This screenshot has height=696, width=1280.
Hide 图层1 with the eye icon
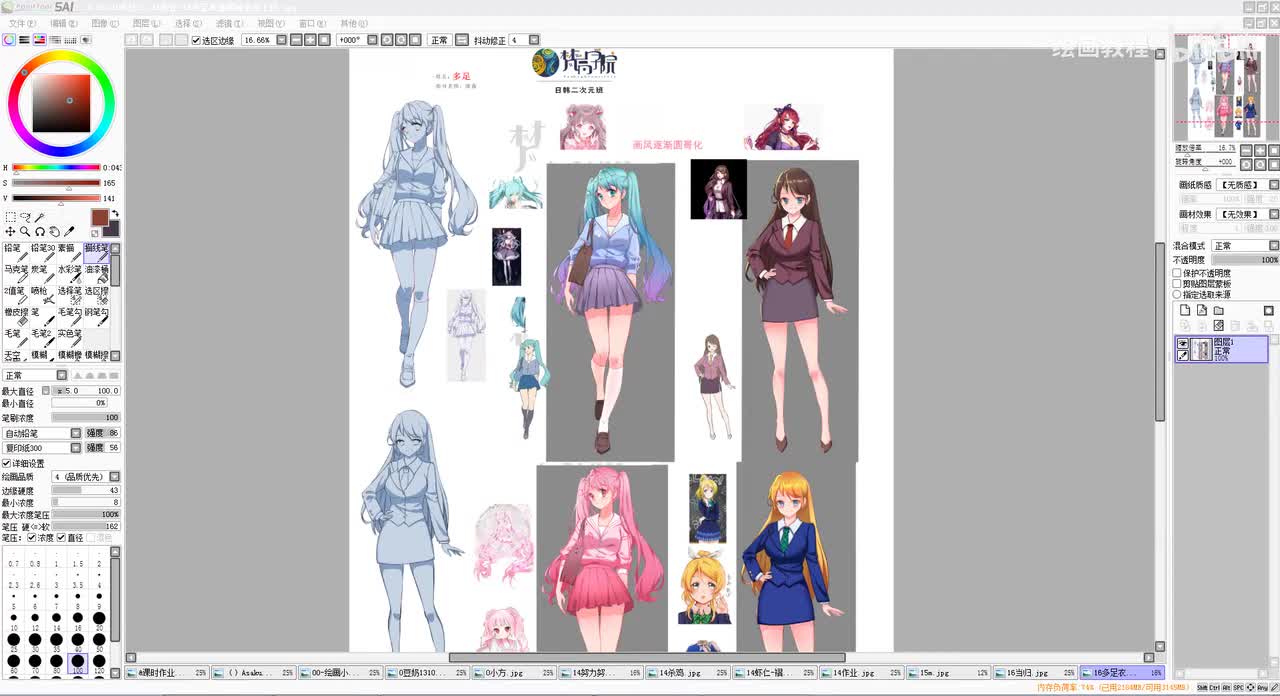[1183, 344]
